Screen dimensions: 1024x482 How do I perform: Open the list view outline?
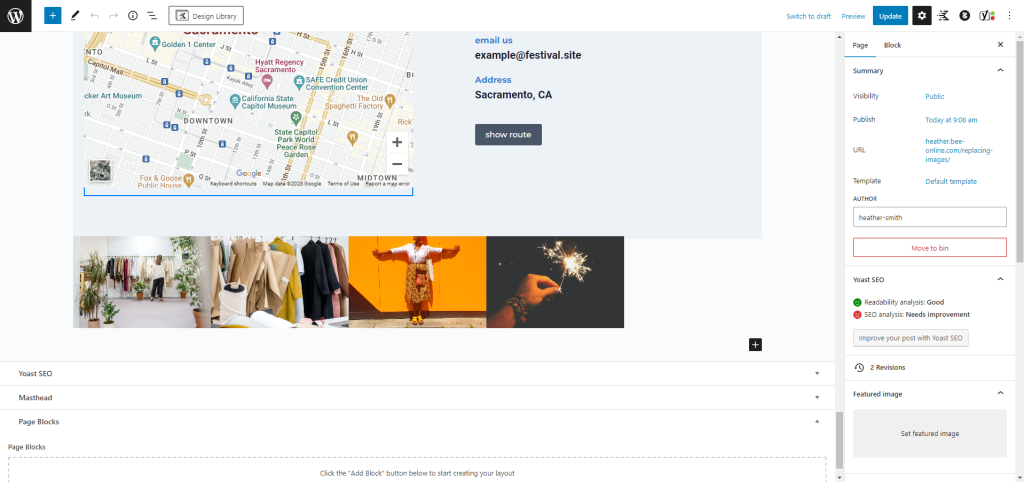(152, 16)
